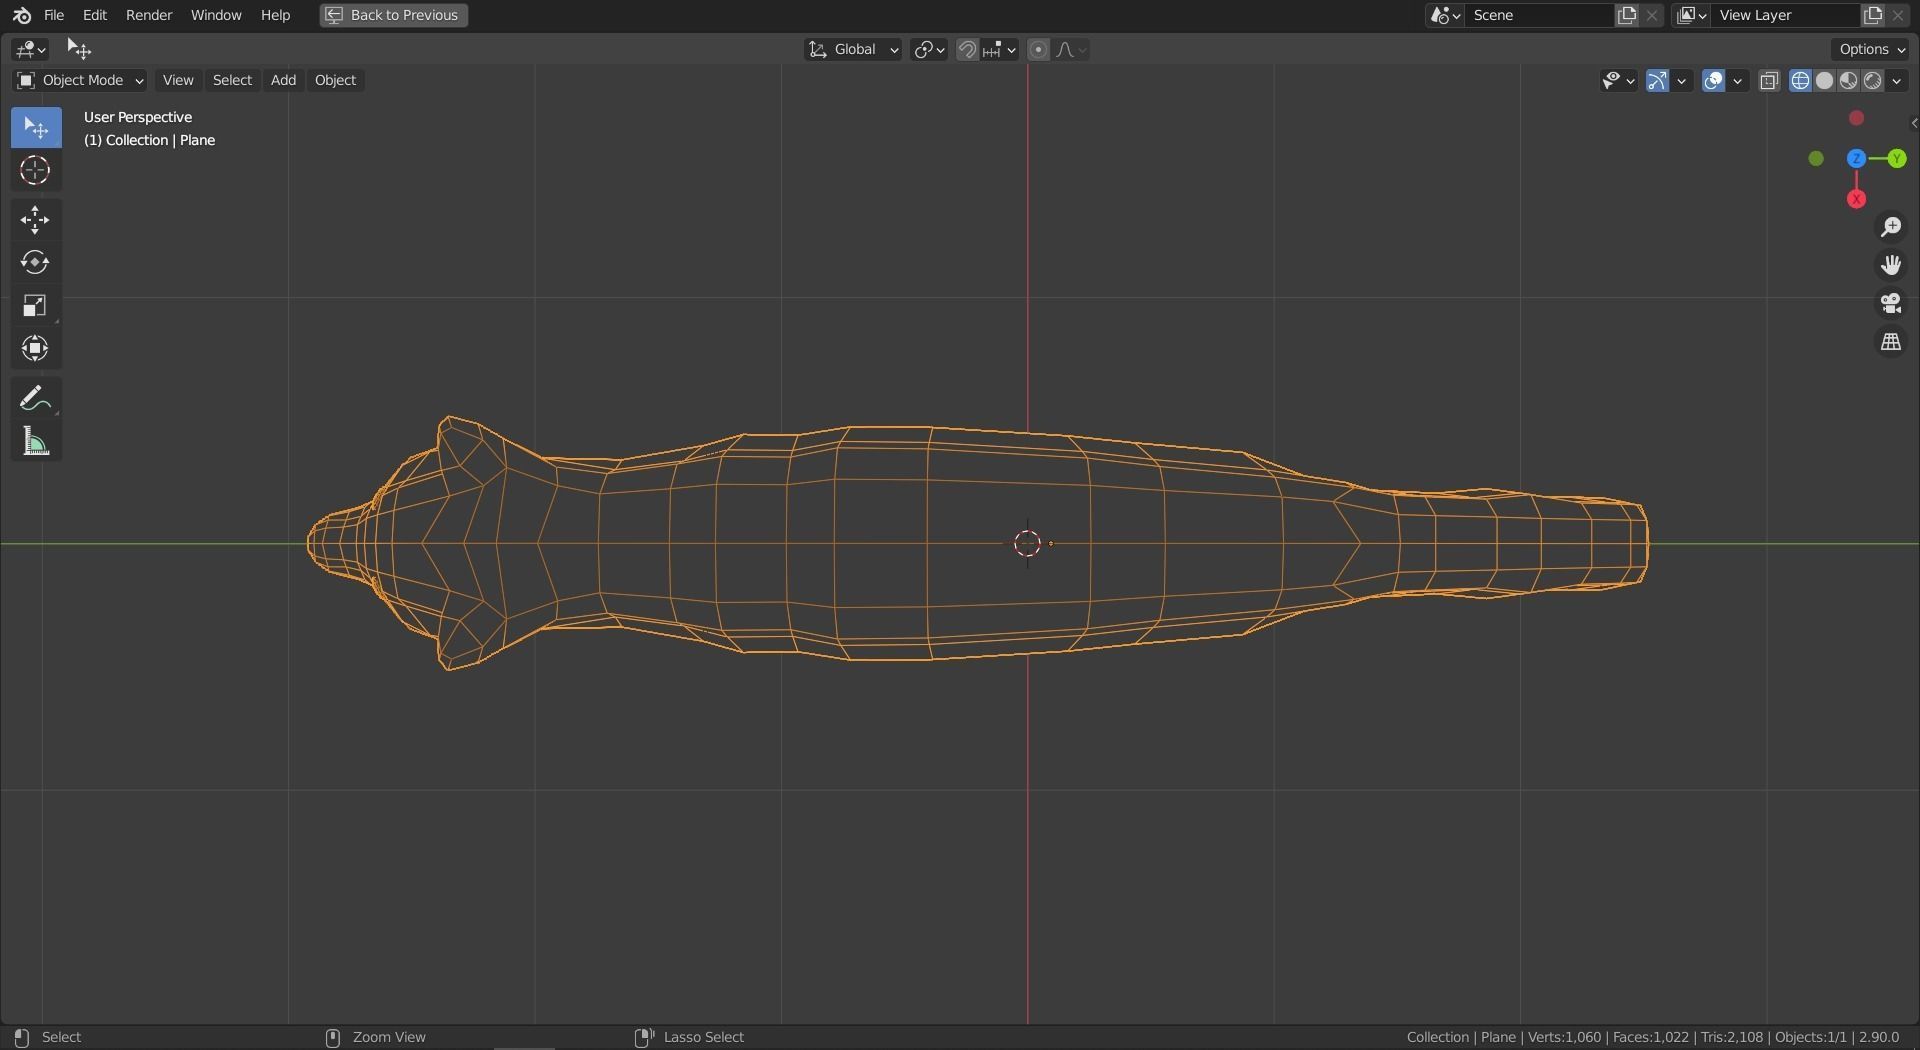Click the View Layer name field
Image resolution: width=1920 pixels, height=1050 pixels.
1786,15
